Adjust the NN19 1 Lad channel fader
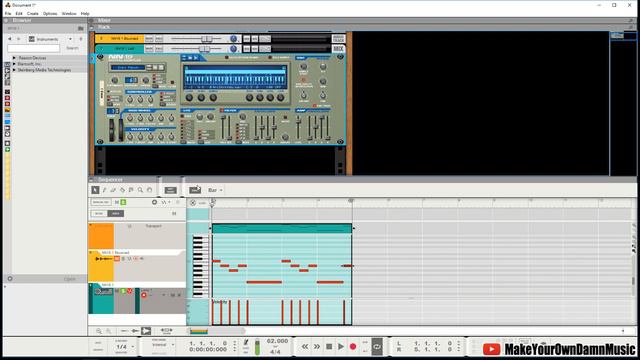 pyautogui.click(x=204, y=49)
